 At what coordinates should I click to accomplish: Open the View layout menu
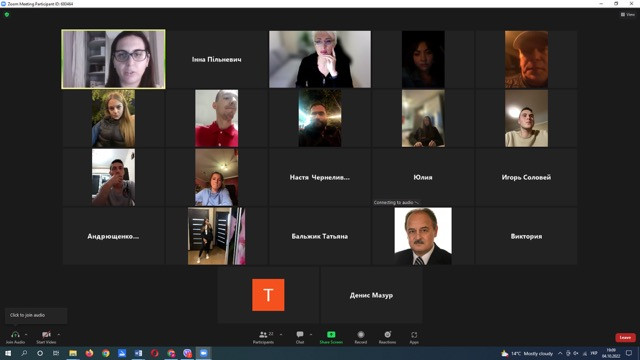click(x=628, y=14)
